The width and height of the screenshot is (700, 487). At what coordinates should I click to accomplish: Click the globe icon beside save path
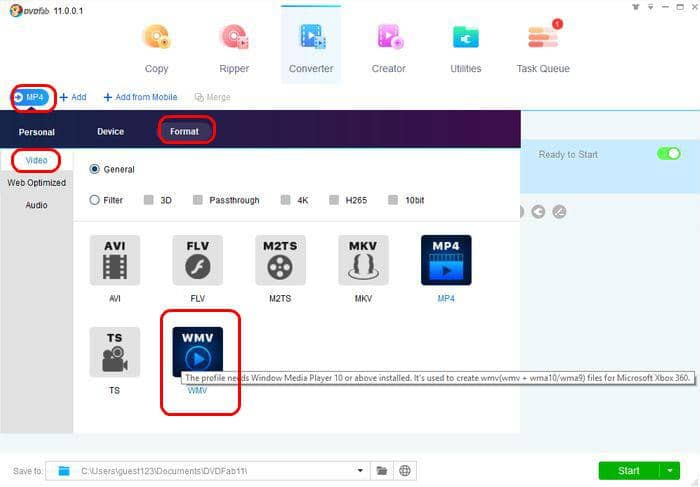[x=405, y=470]
